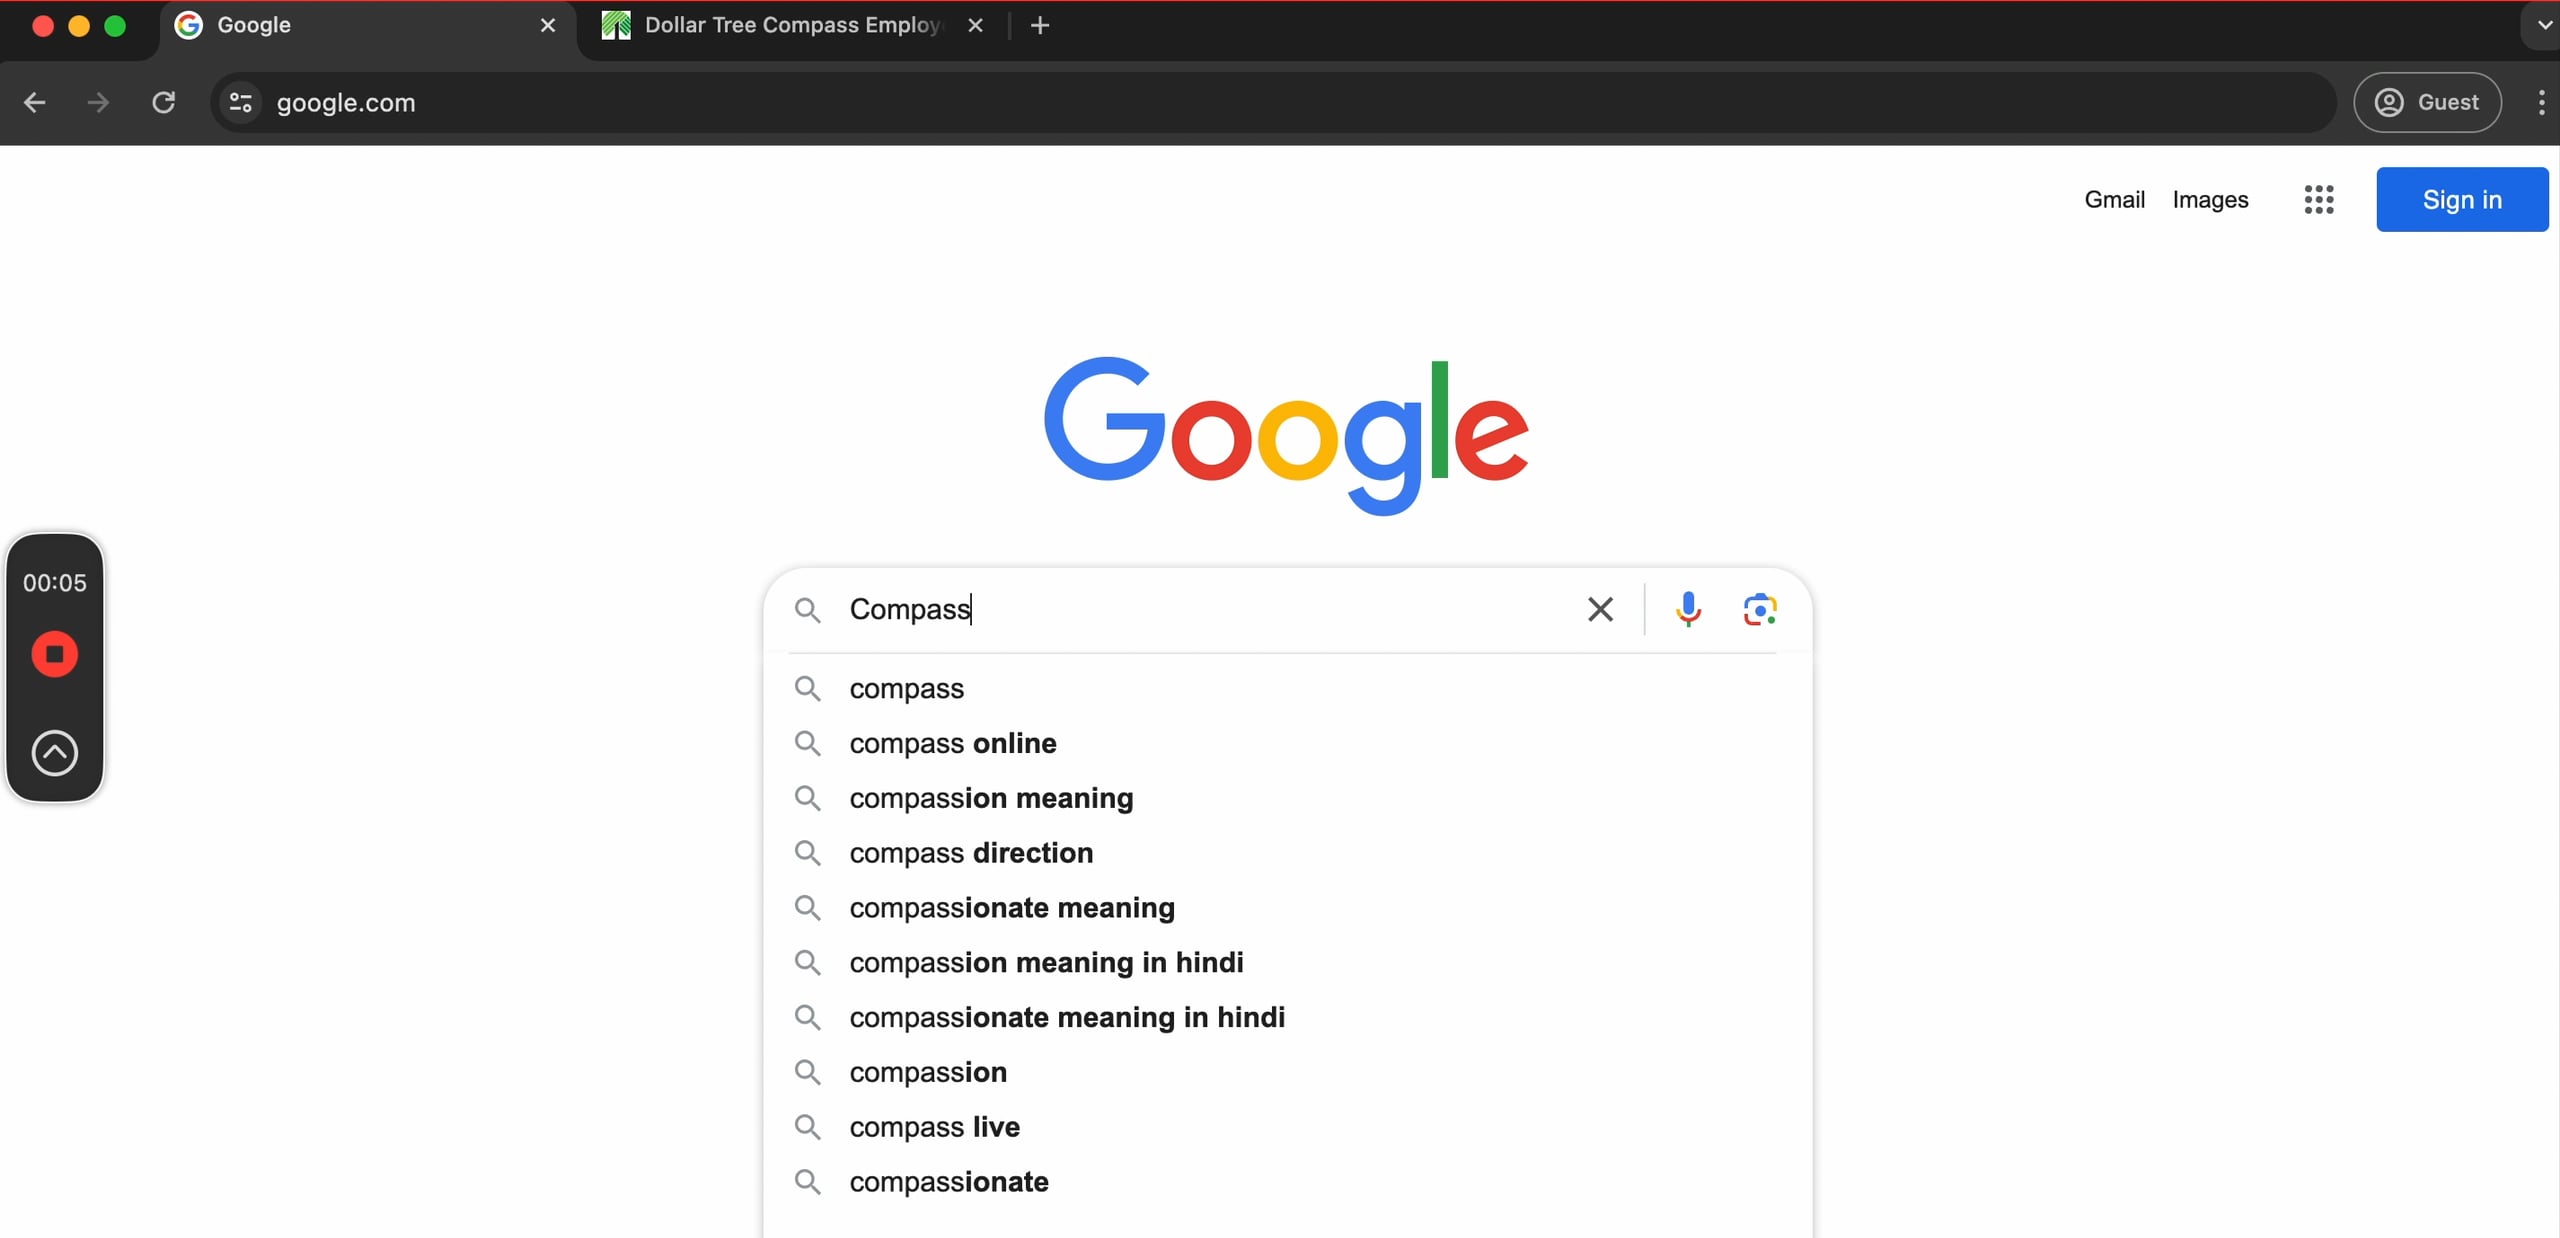Collapse the recording control panel
The height and width of the screenshot is (1238, 2560).
(x=55, y=753)
